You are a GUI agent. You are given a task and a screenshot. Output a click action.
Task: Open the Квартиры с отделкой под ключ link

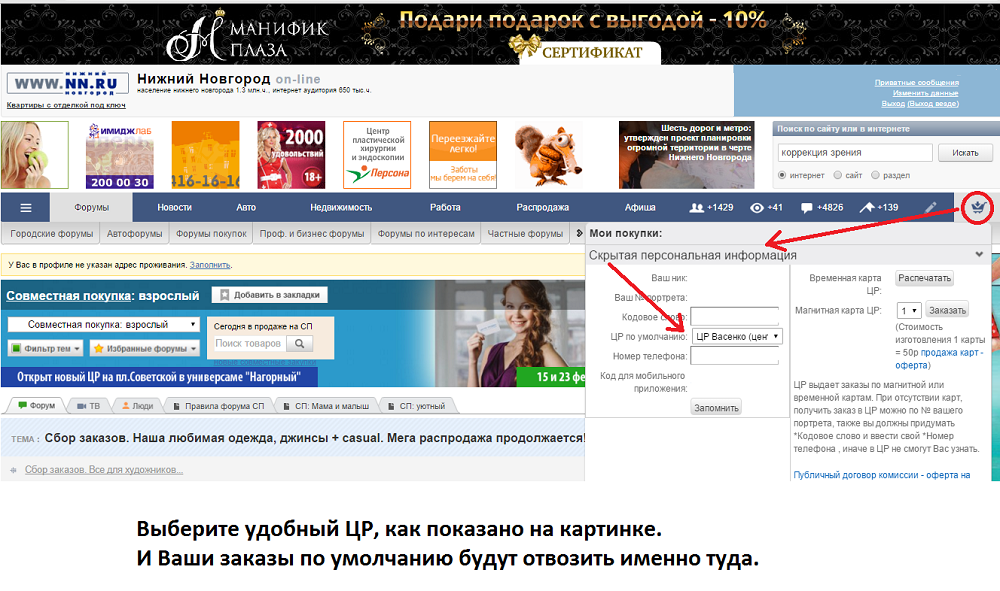(66, 105)
